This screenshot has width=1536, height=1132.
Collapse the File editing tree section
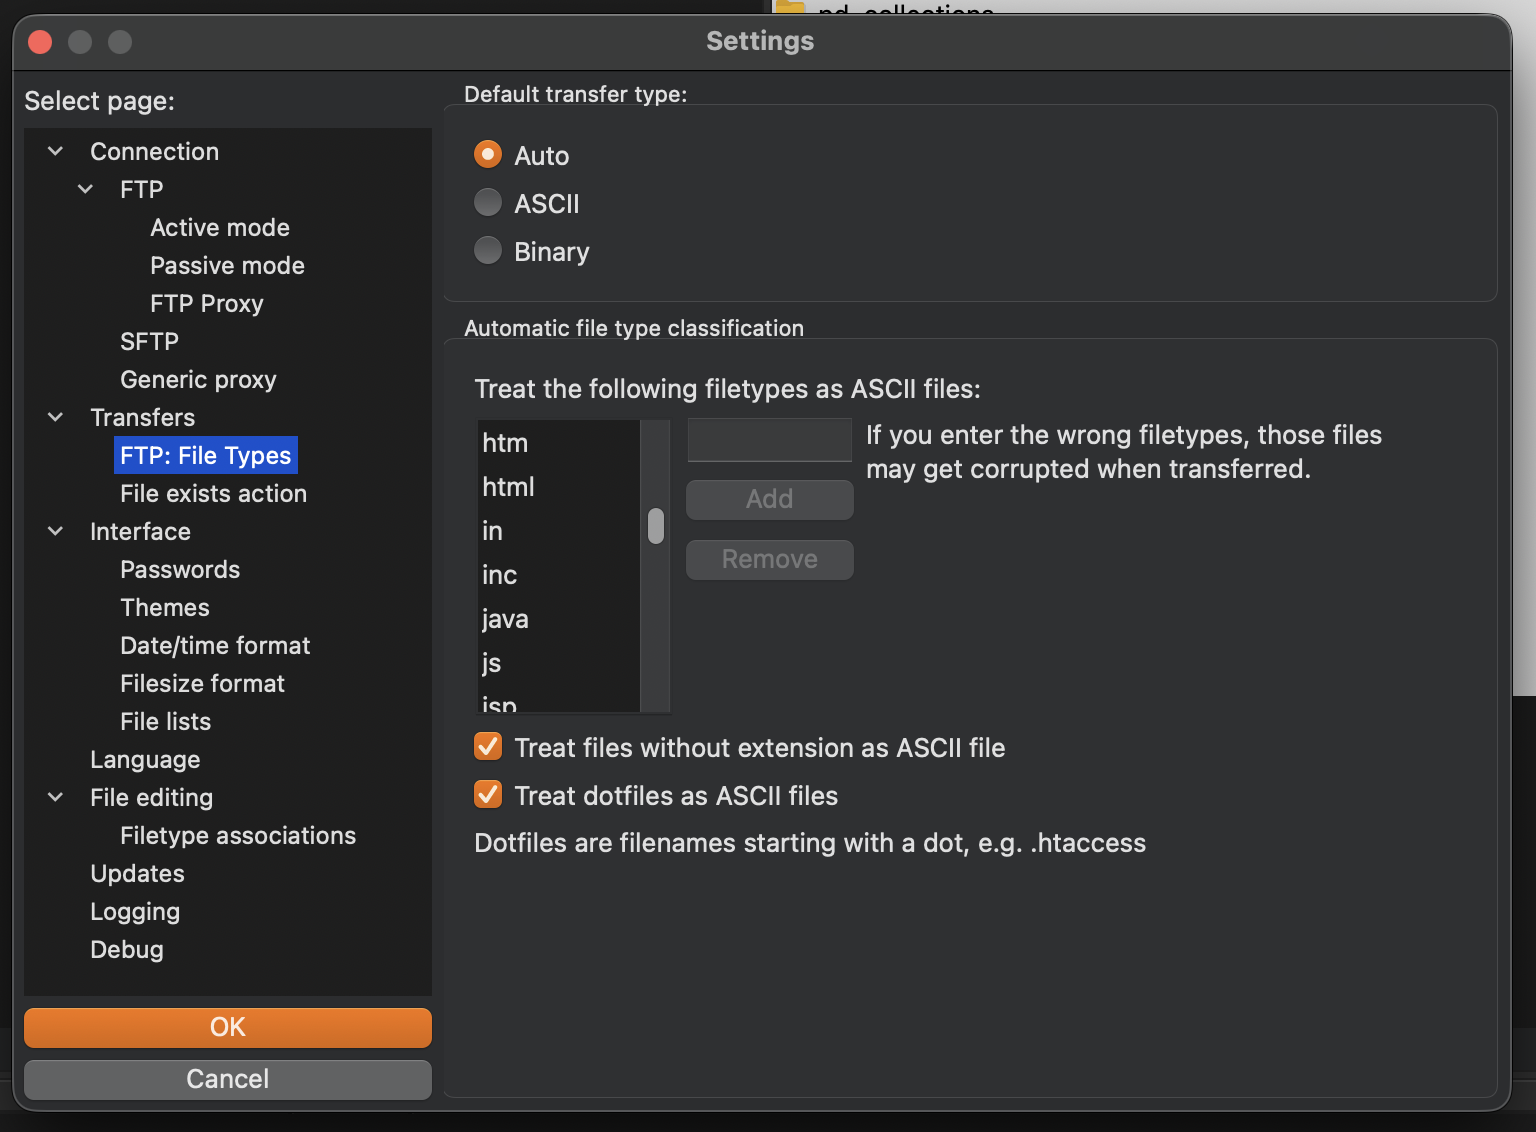pyautogui.click(x=56, y=797)
